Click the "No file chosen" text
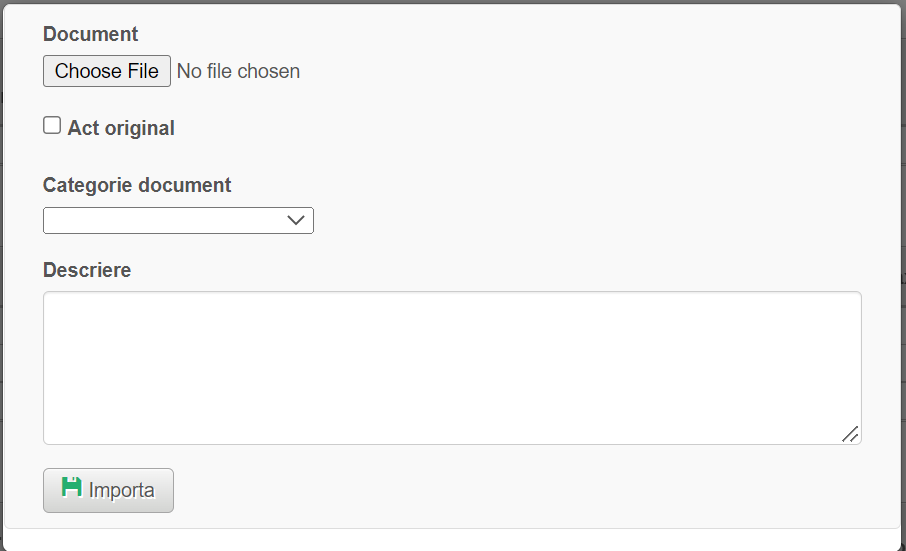 (x=238, y=71)
